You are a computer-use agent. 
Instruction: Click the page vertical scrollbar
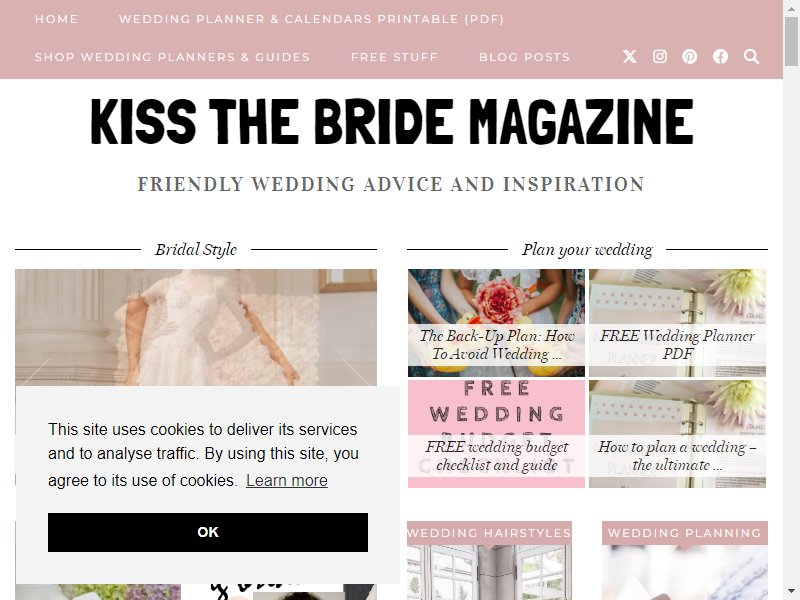[791, 300]
